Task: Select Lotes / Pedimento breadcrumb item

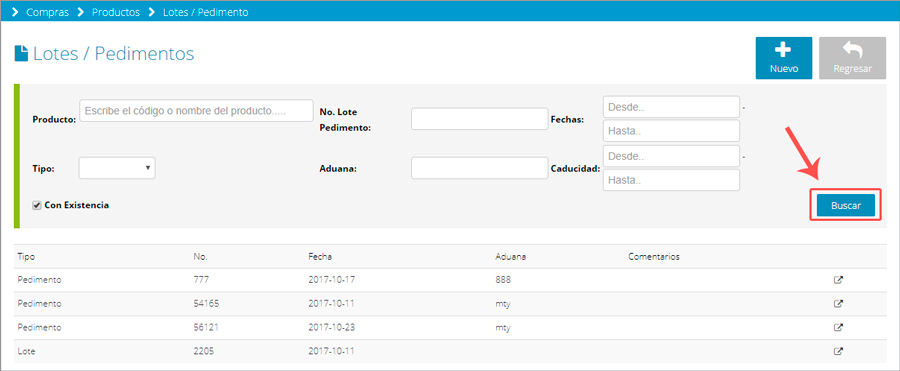Action: (205, 12)
